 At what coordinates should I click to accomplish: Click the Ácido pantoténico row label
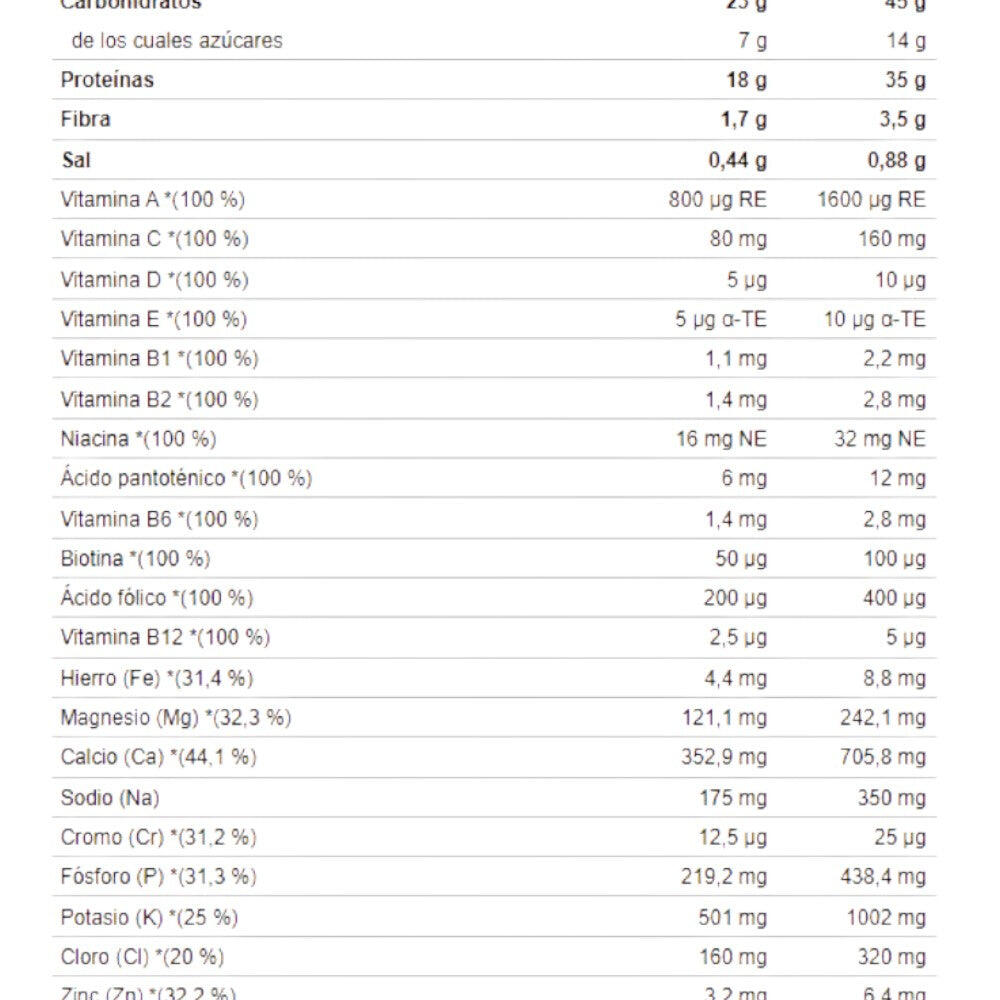tap(186, 478)
